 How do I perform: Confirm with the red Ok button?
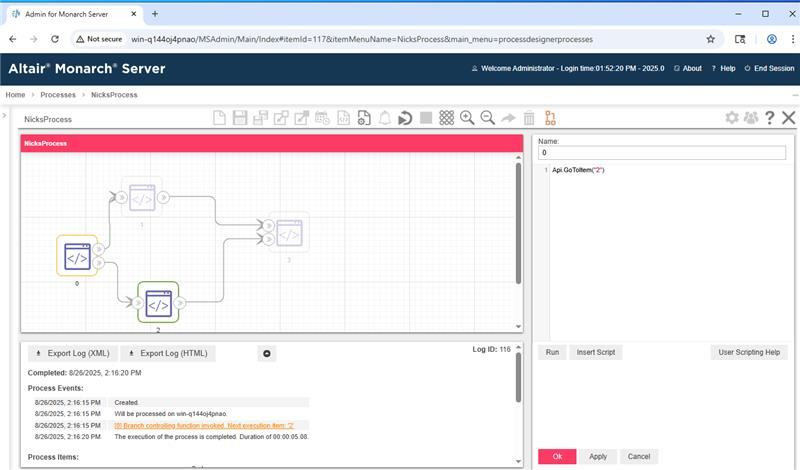[557, 456]
